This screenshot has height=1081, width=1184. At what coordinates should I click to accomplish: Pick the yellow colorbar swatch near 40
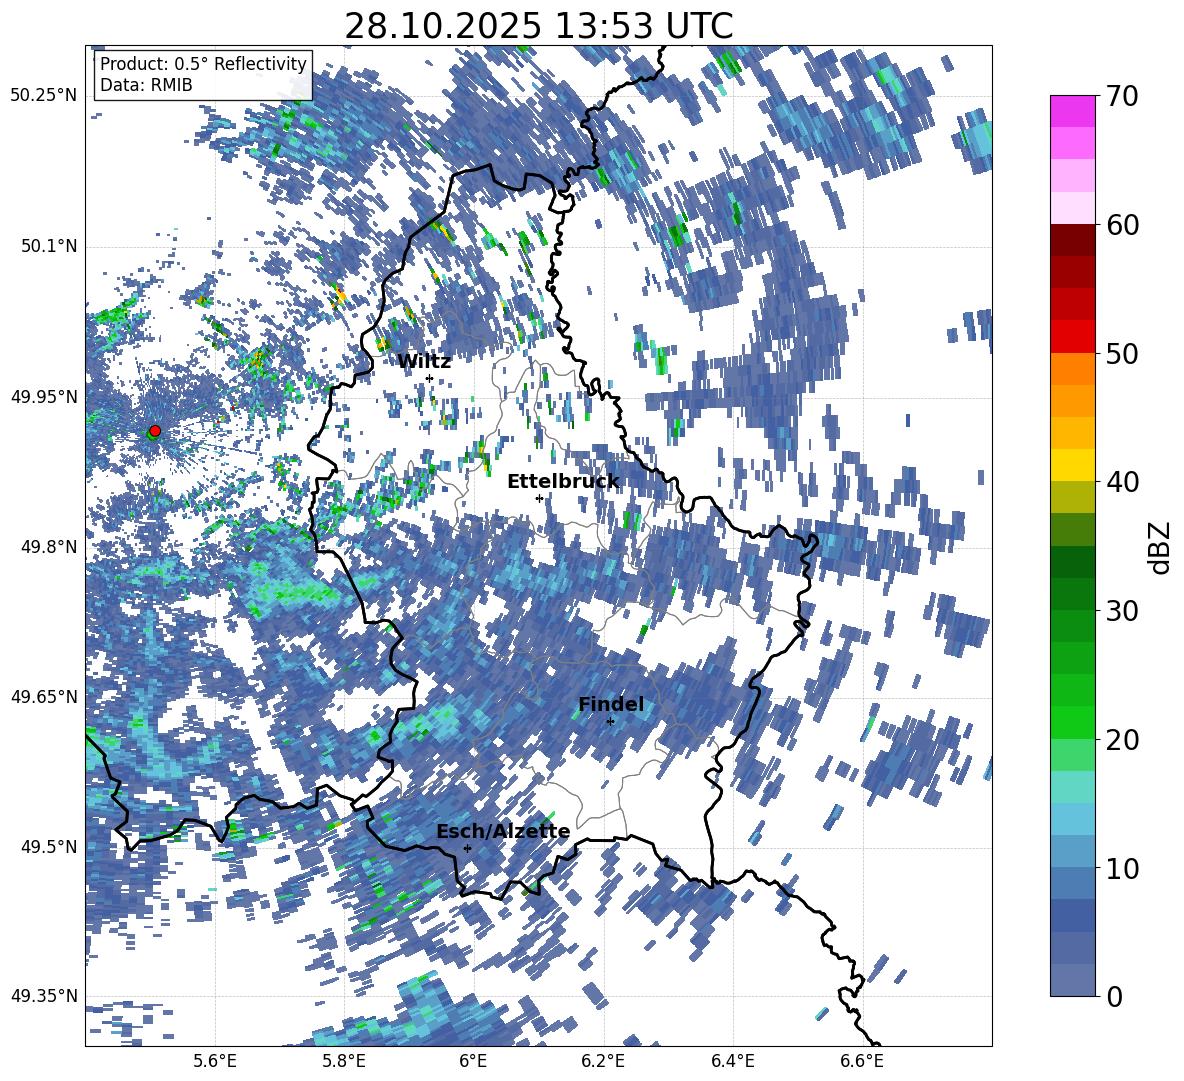click(x=1072, y=465)
